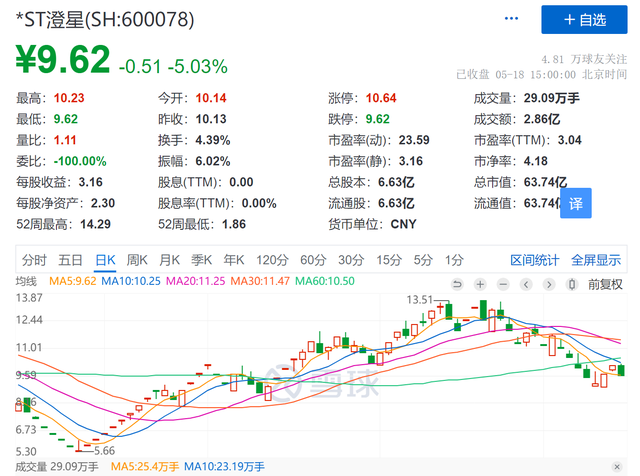Click the 13.51 high marker on chart

tap(419, 300)
